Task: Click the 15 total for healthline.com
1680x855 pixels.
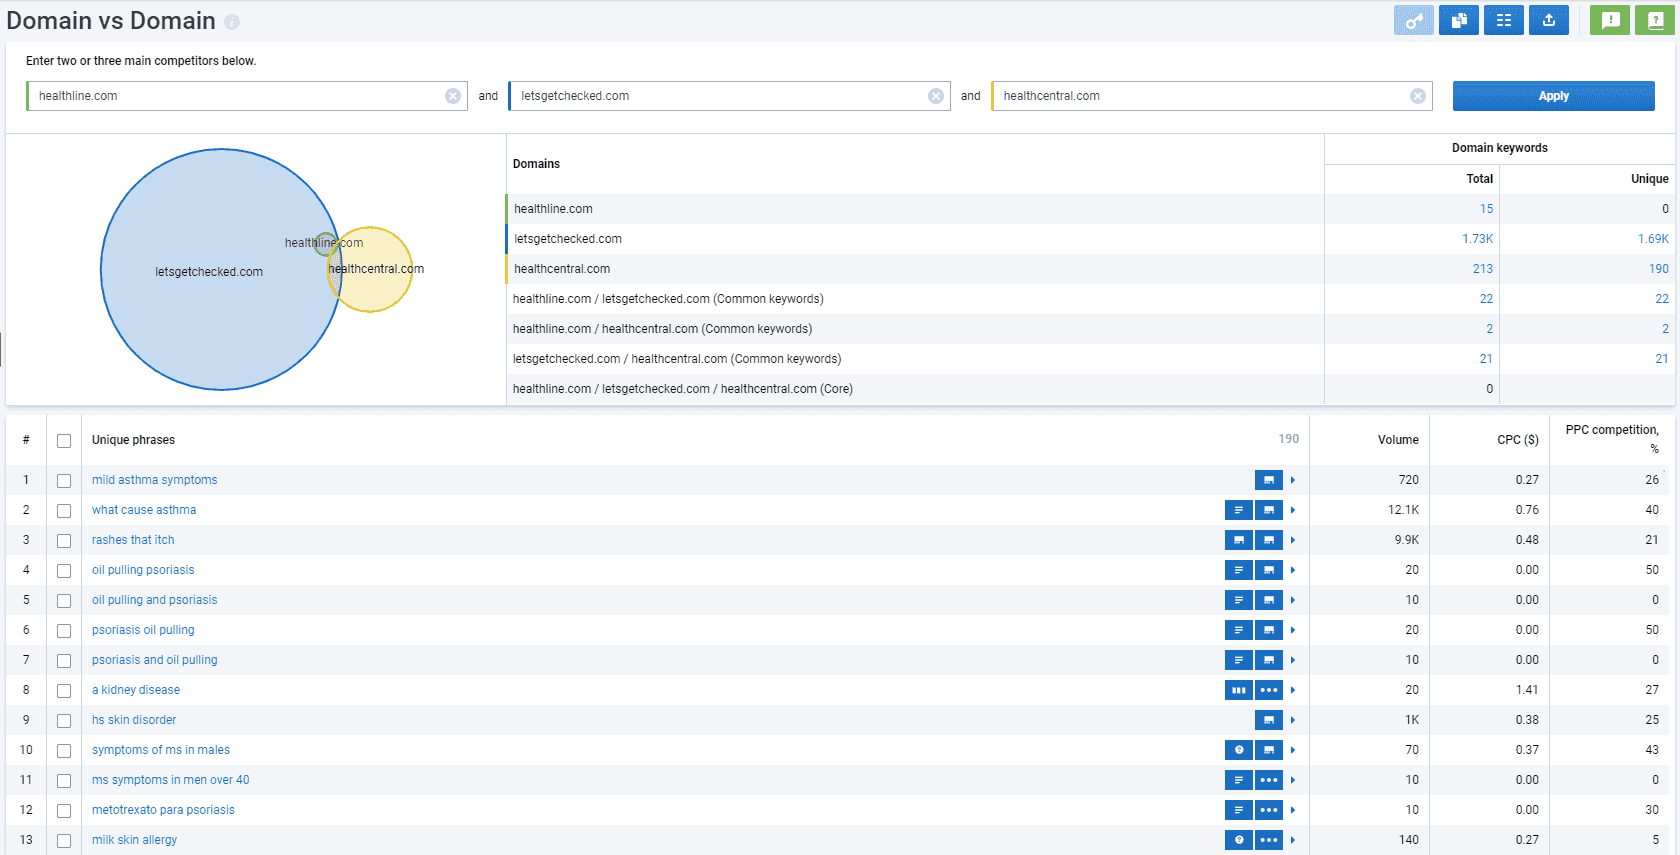Action: (x=1486, y=209)
